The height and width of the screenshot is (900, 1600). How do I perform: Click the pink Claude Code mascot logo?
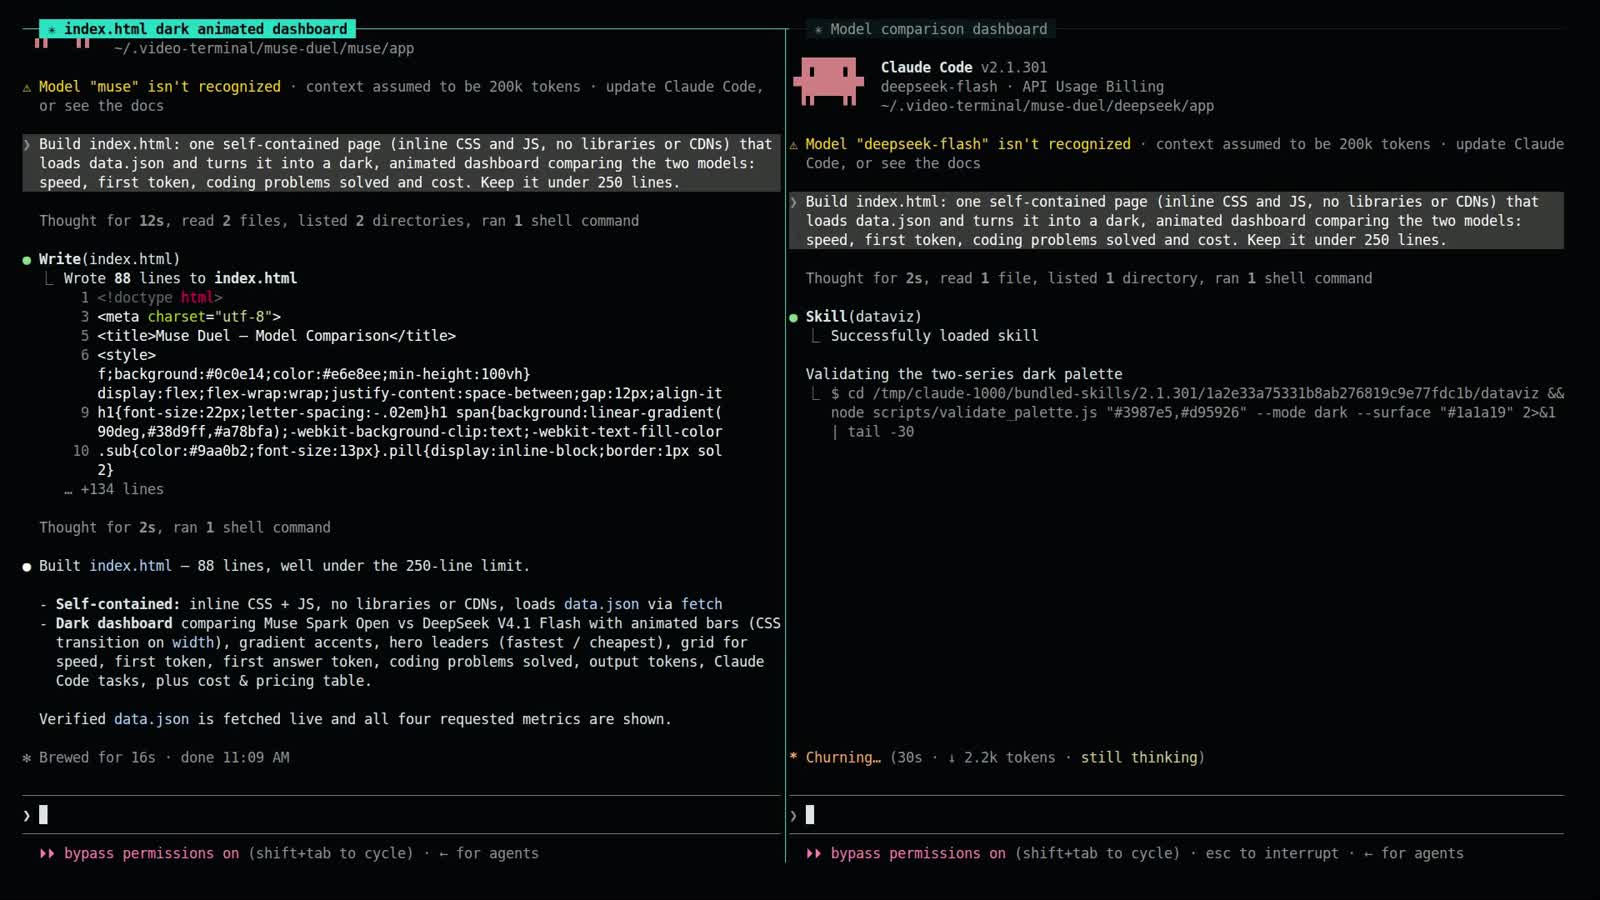click(x=828, y=81)
